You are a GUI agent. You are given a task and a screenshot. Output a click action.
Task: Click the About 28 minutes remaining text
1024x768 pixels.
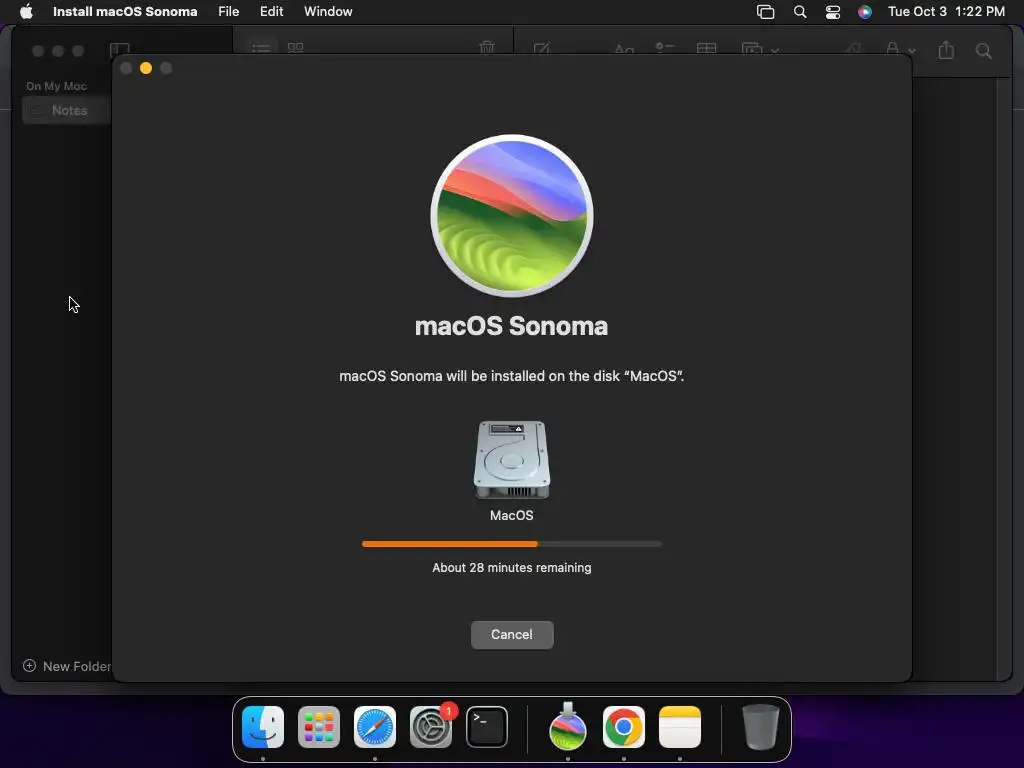point(511,568)
